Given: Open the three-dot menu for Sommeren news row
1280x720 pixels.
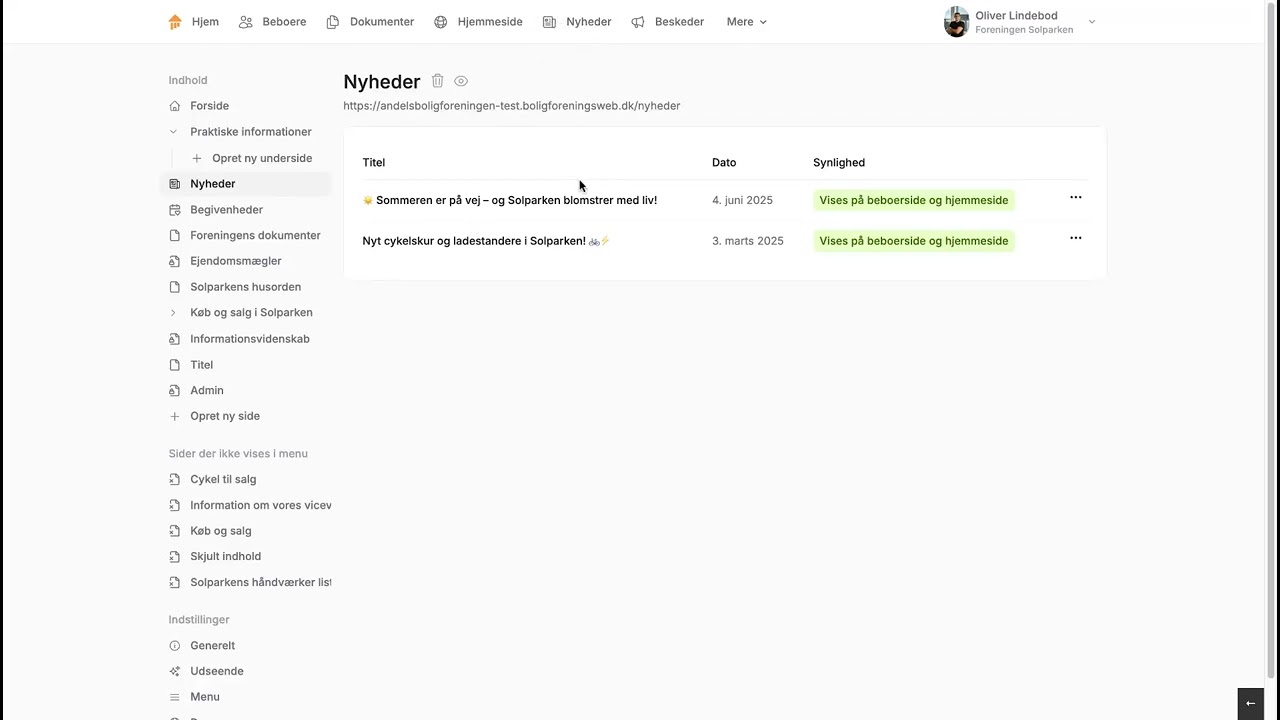Looking at the screenshot, I should (1075, 198).
